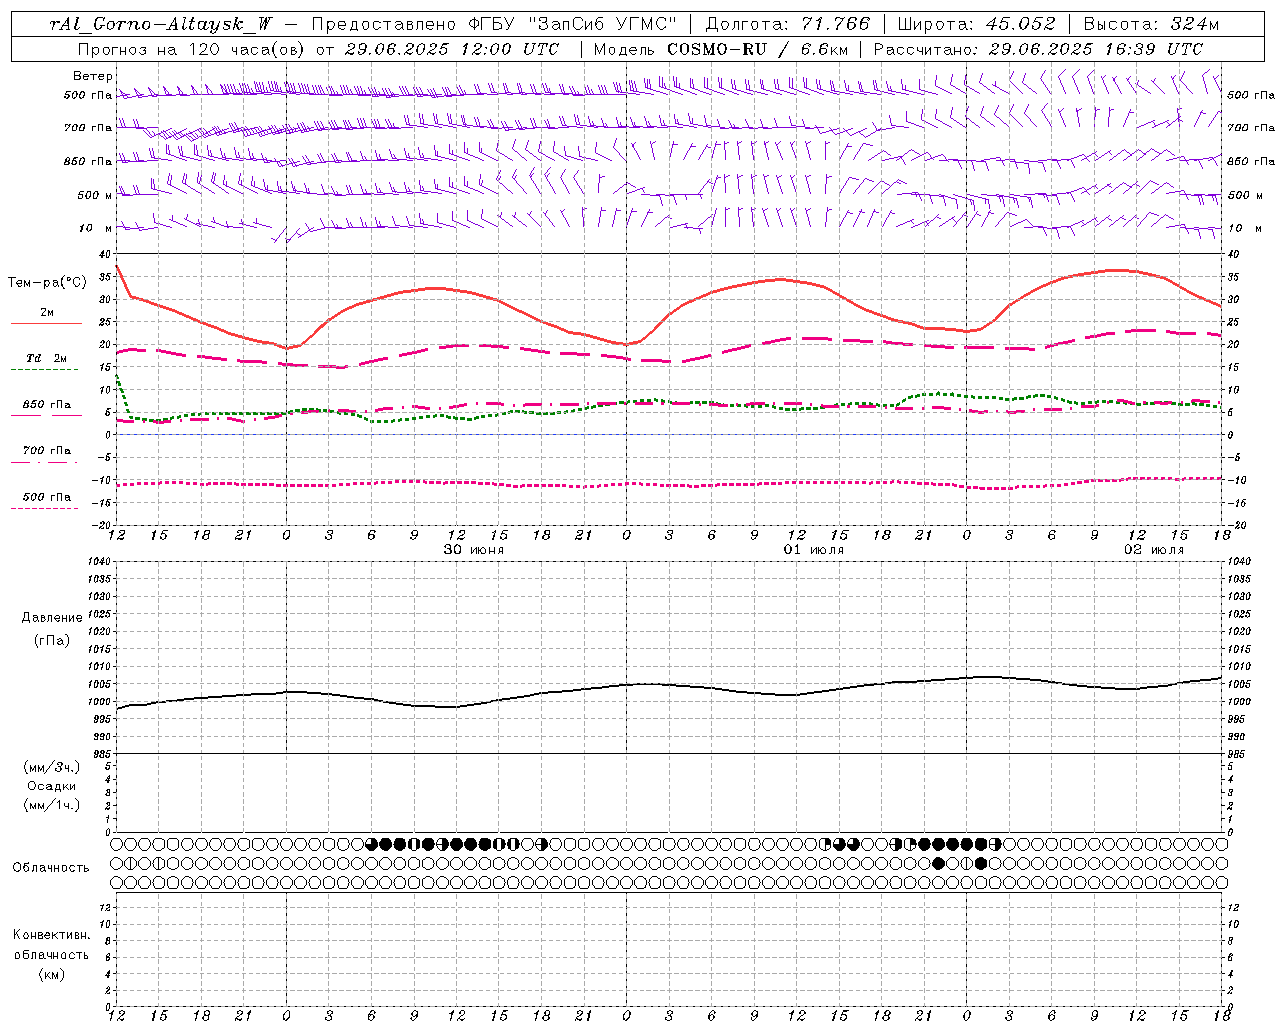The width and height of the screenshot is (1280, 1024).
Task: Click the 985 value on right pressure axis
Action: (x=1238, y=754)
